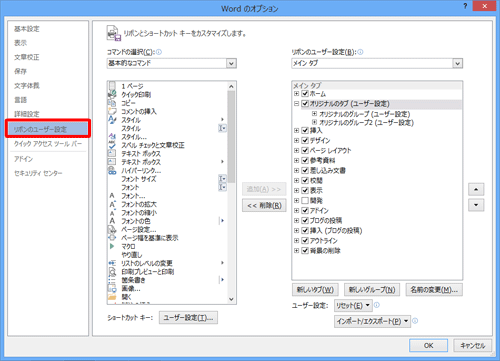Confirm with the OK button
This screenshot has width=500, height=361.
[428, 345]
